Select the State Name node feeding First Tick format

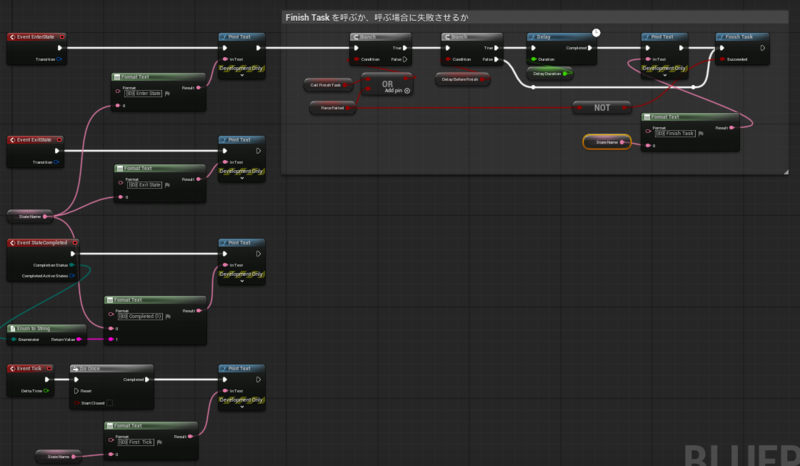coord(58,457)
